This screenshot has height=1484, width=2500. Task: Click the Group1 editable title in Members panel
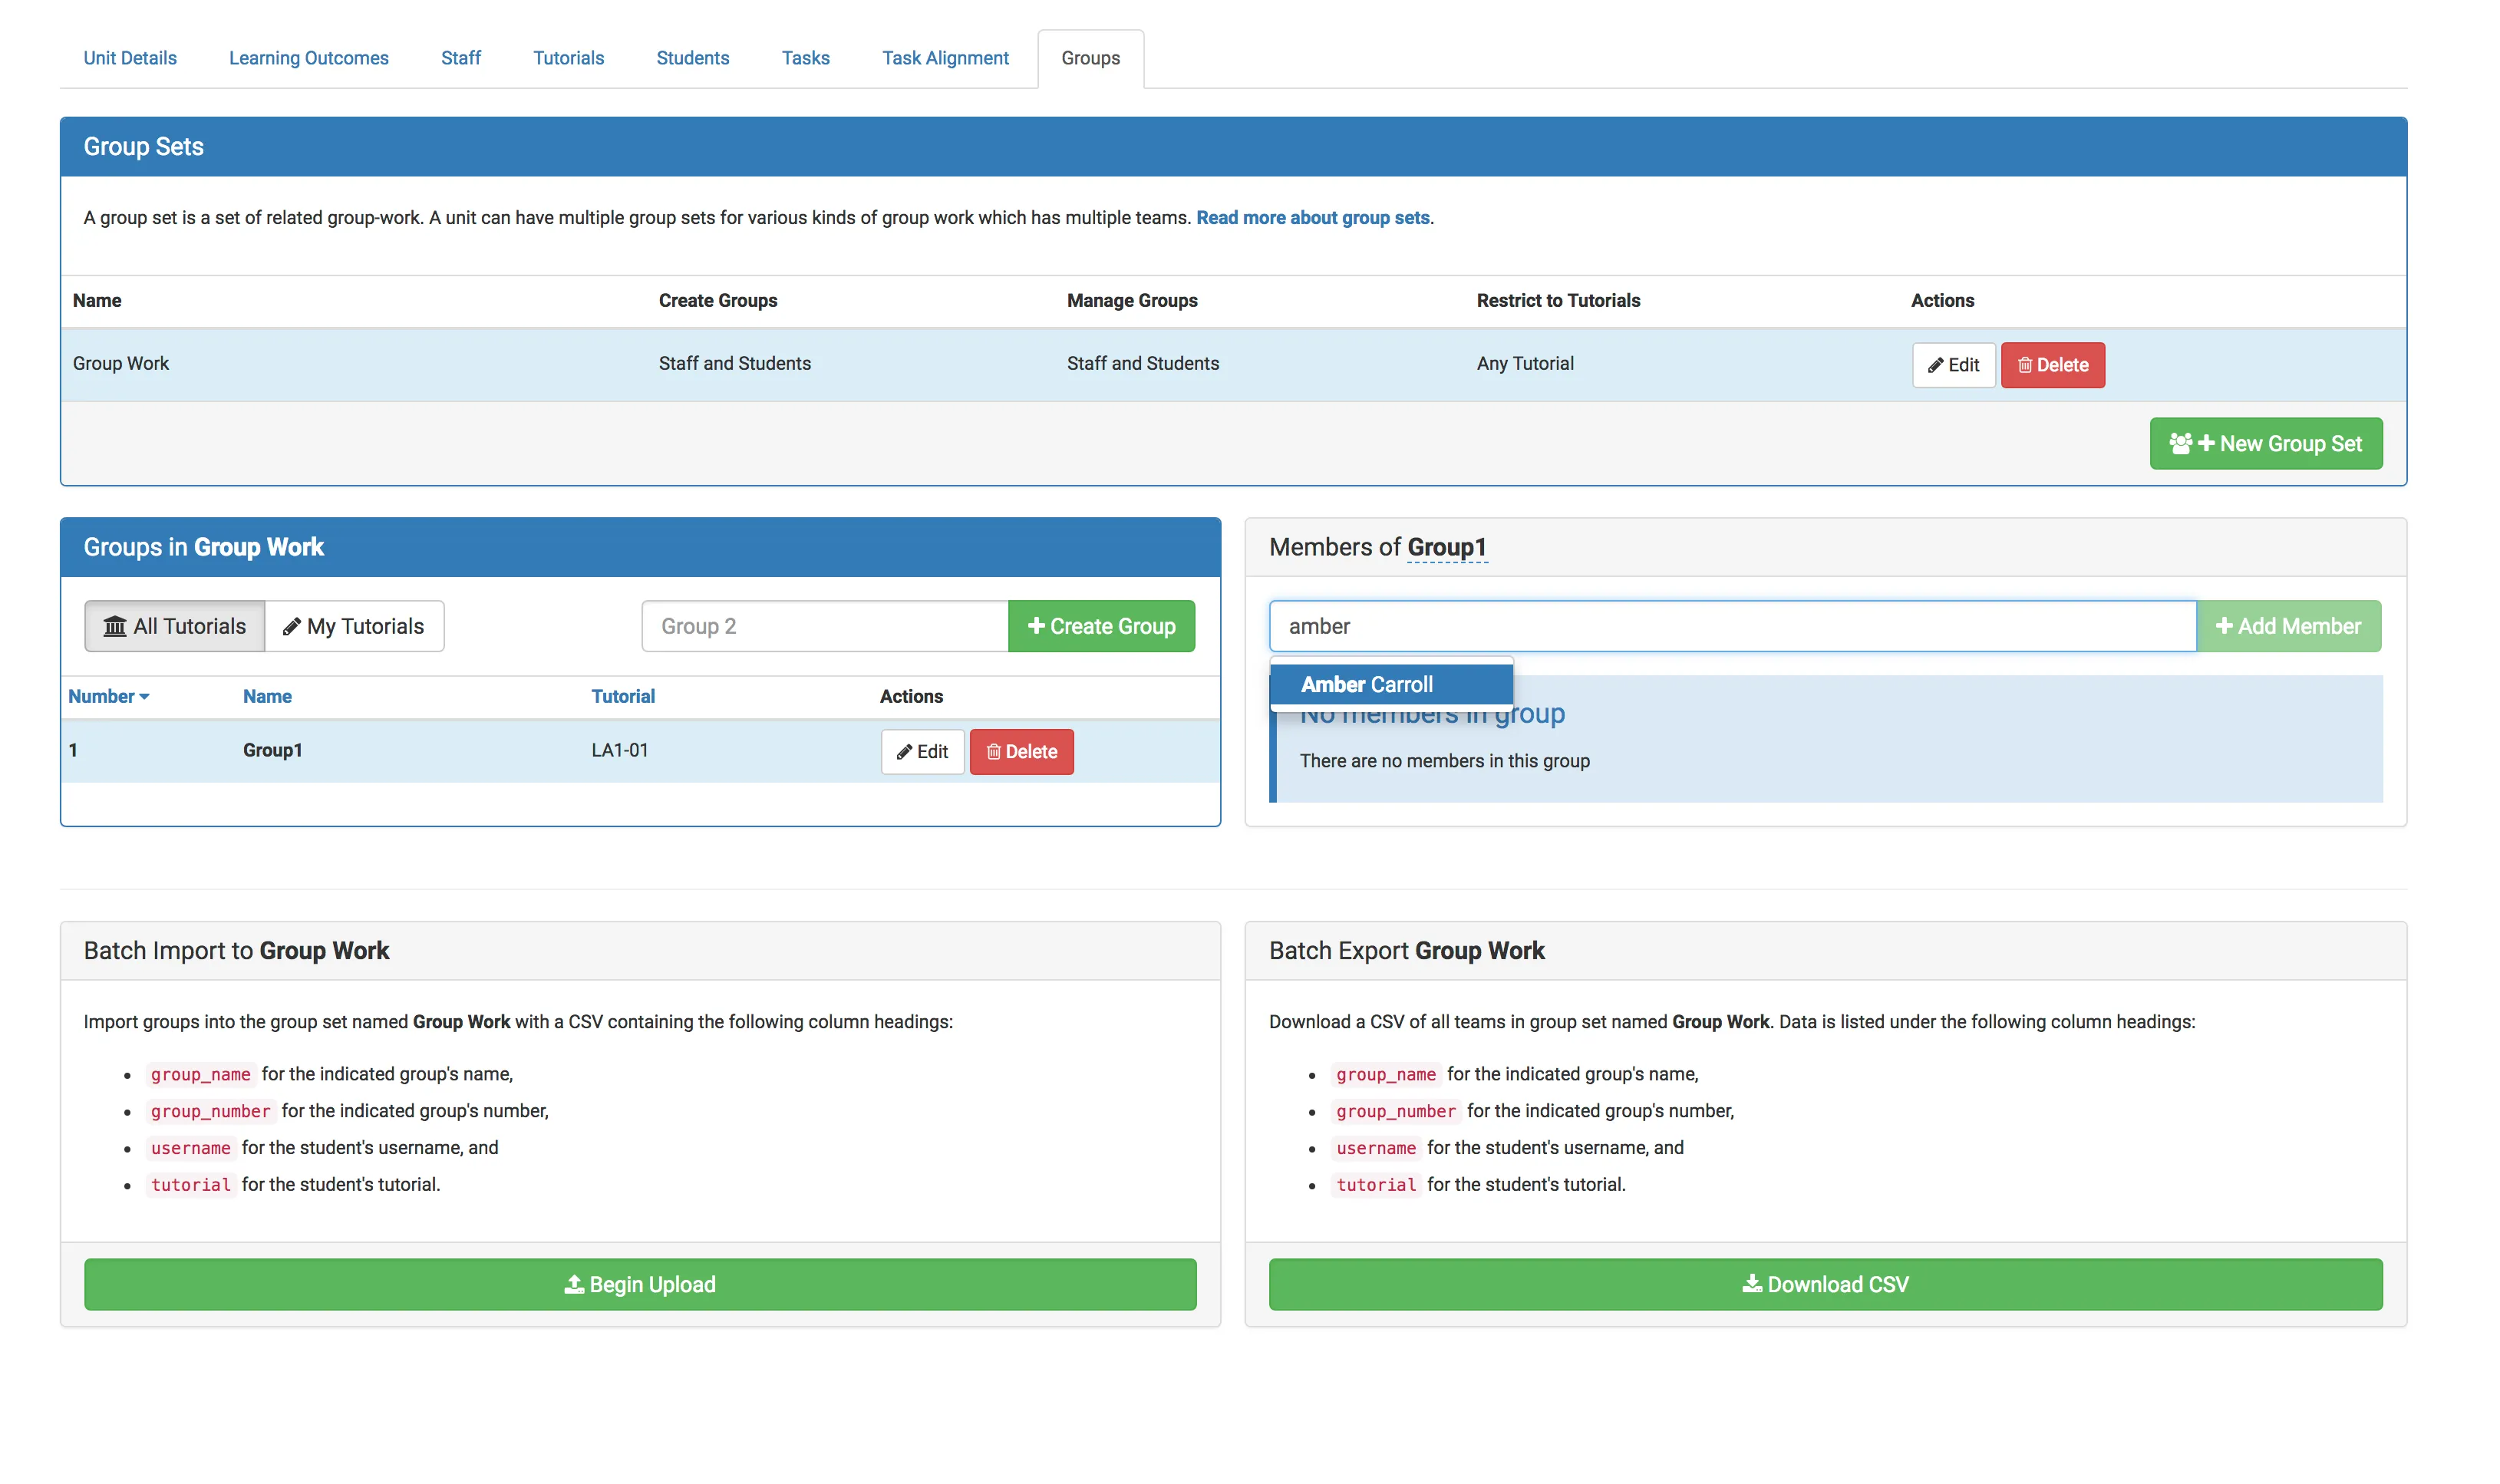pyautogui.click(x=1446, y=547)
